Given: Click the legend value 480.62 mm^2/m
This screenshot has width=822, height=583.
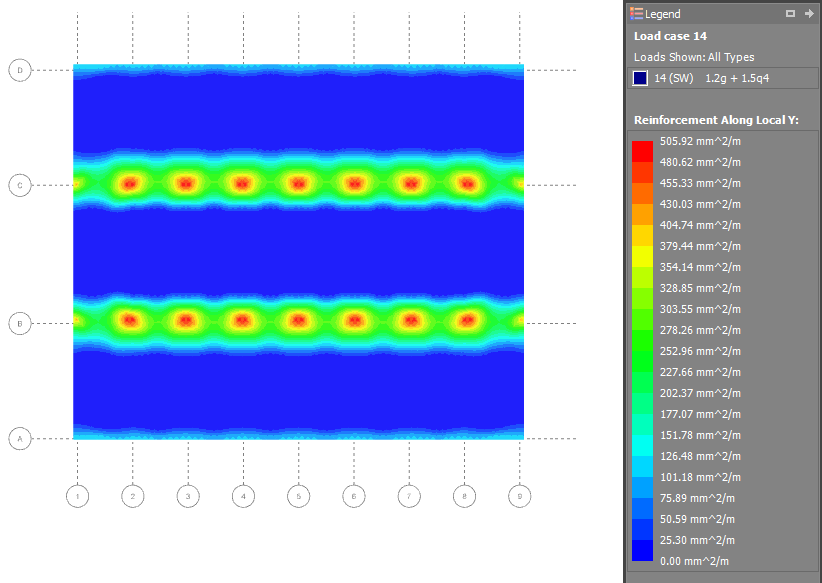Looking at the screenshot, I should click(700, 162).
